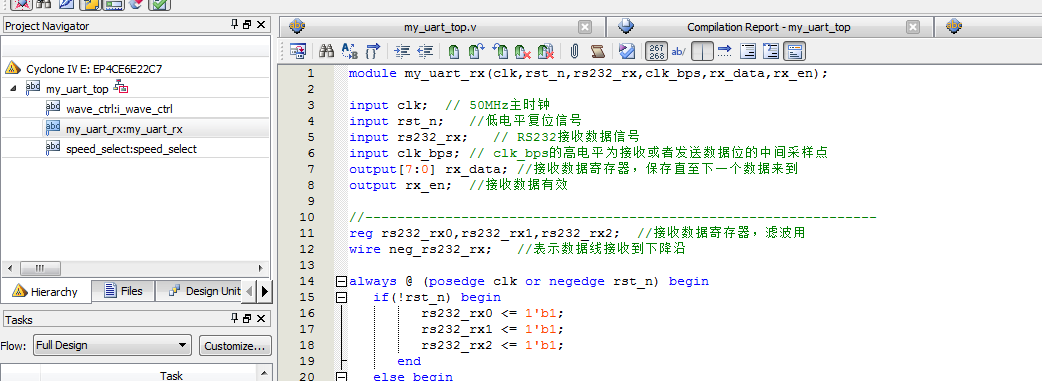Switch to the Files tab

(124, 291)
